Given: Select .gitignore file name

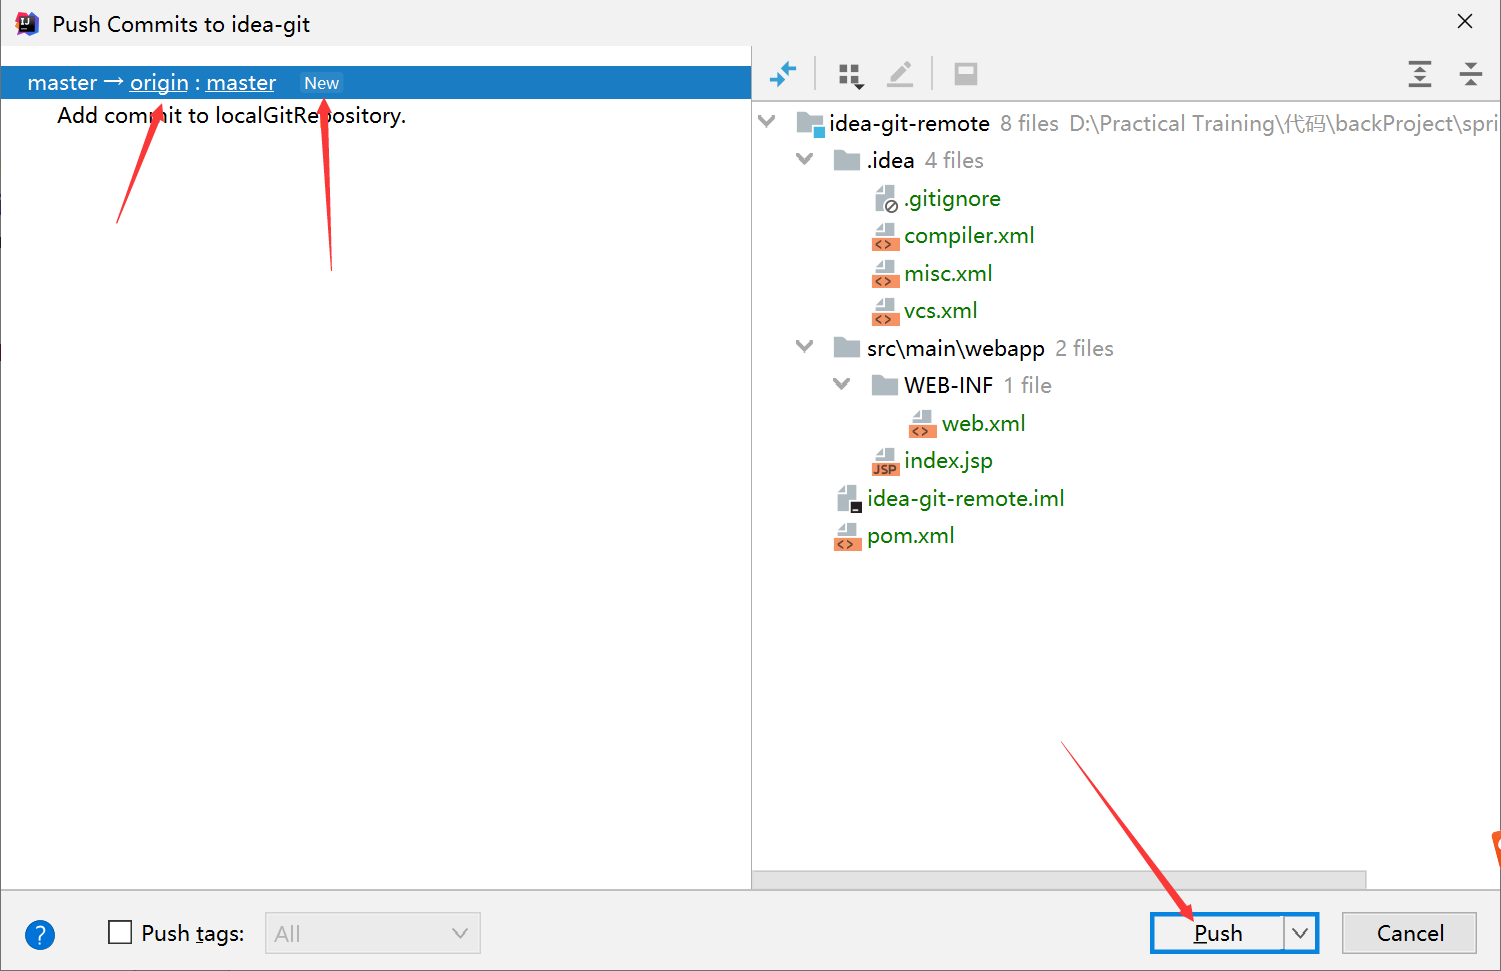Looking at the screenshot, I should (x=952, y=199).
